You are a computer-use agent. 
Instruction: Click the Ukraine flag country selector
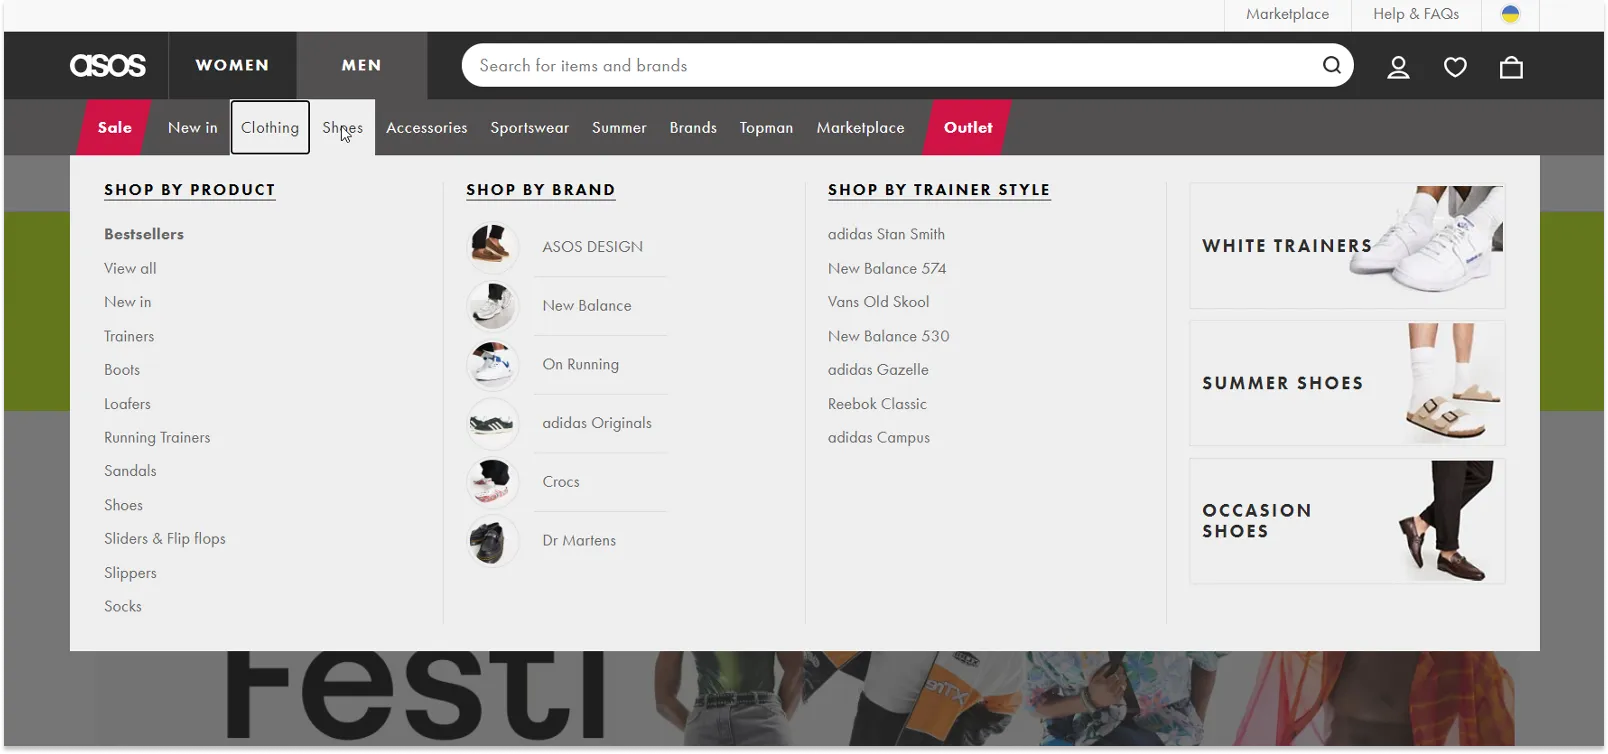tap(1510, 14)
